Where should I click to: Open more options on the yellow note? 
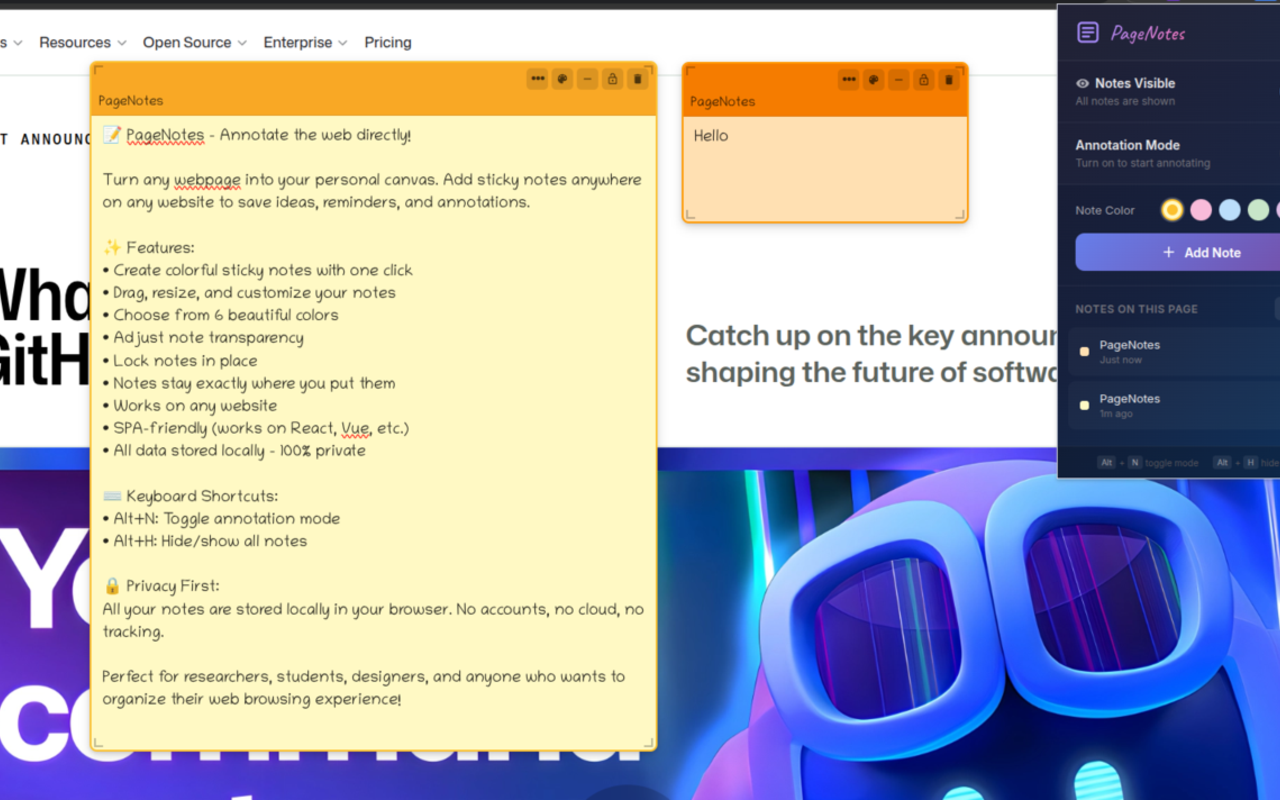click(537, 78)
